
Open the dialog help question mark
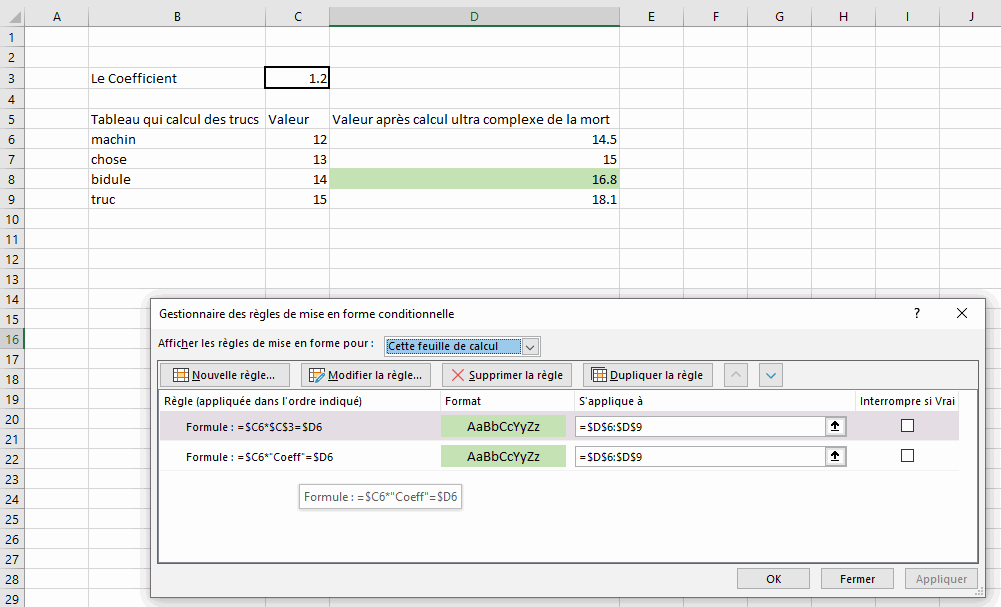point(916,313)
